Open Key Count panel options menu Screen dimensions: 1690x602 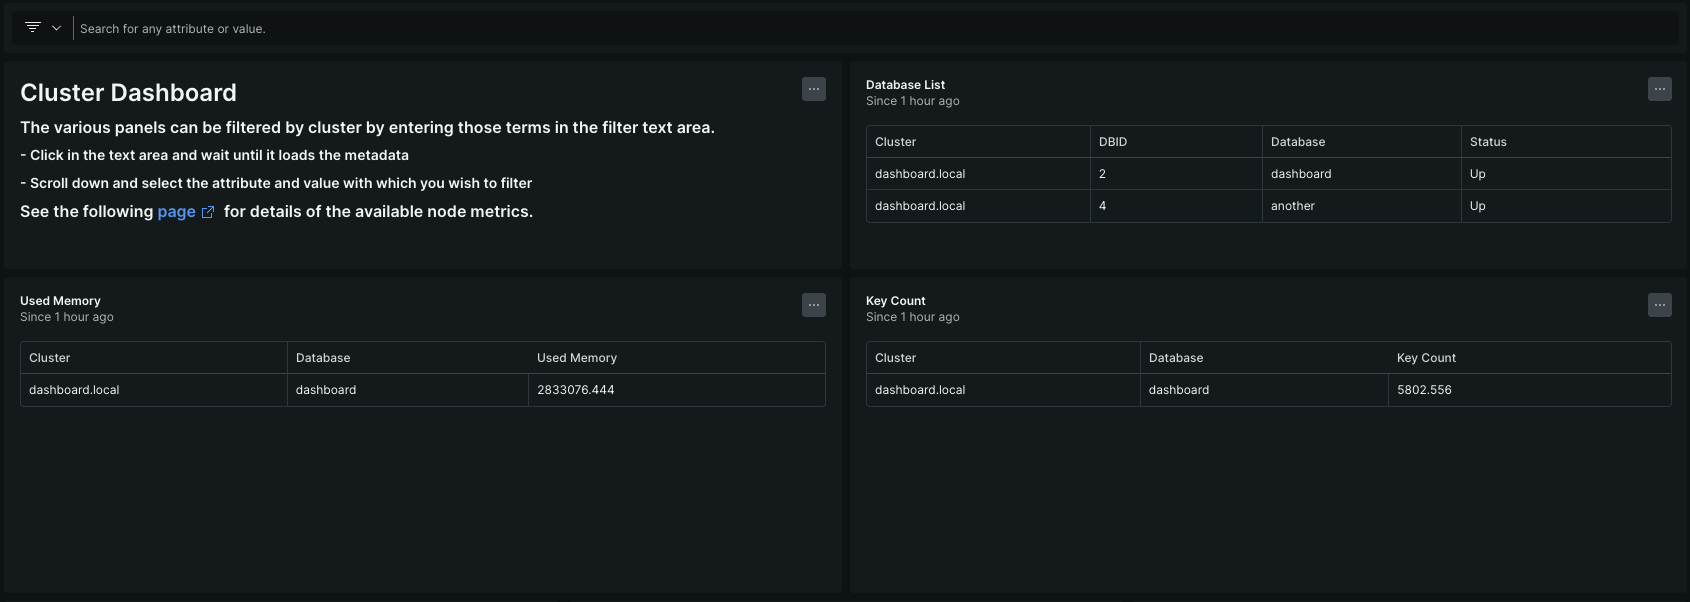pos(1659,305)
